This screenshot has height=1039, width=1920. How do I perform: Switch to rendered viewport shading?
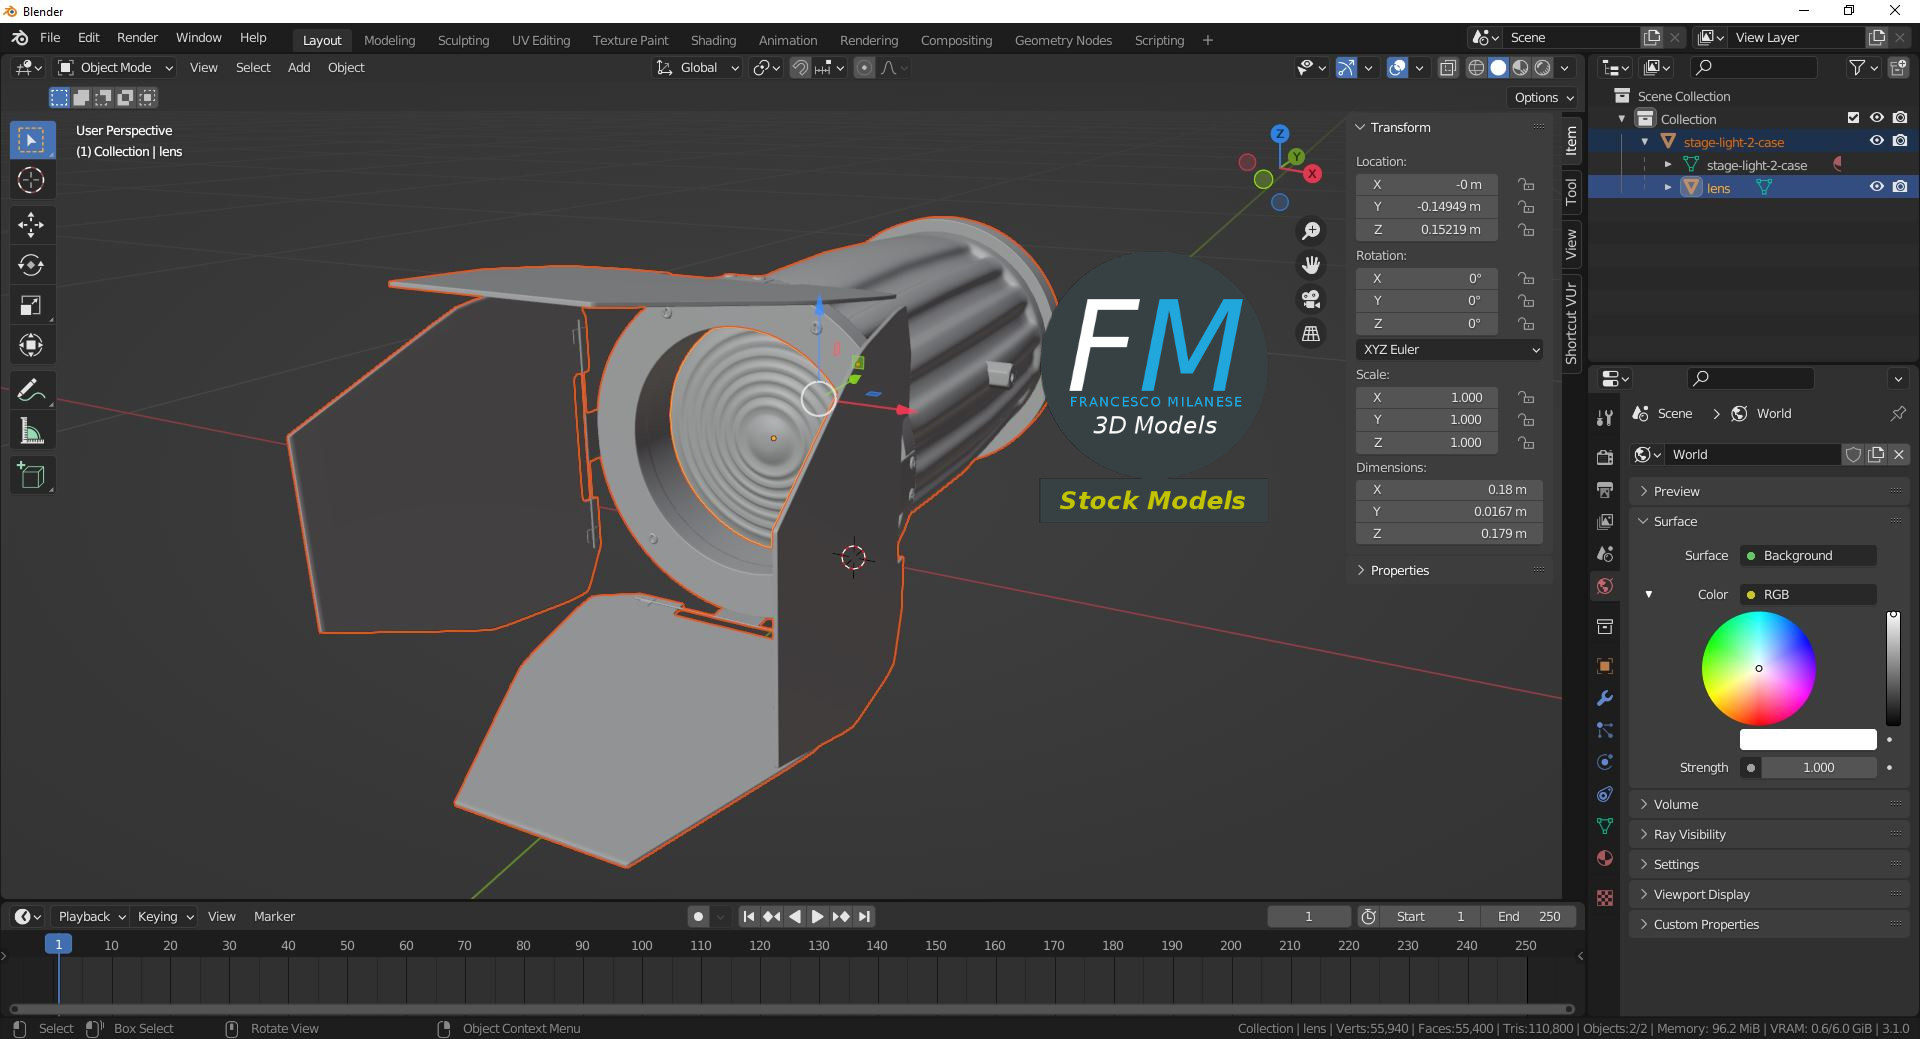click(1543, 68)
